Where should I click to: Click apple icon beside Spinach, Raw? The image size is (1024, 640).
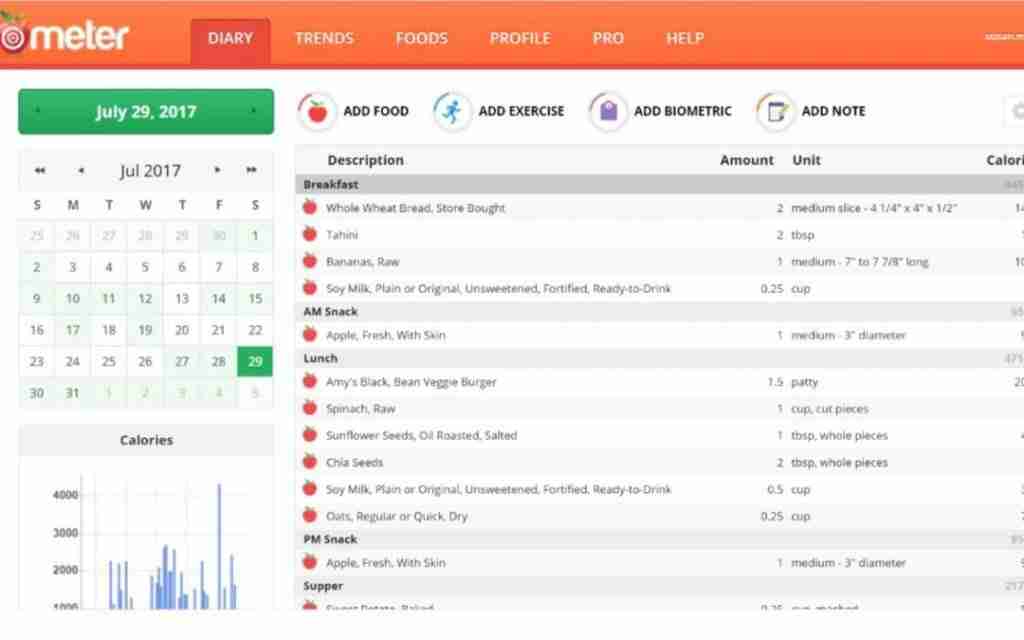pos(310,408)
